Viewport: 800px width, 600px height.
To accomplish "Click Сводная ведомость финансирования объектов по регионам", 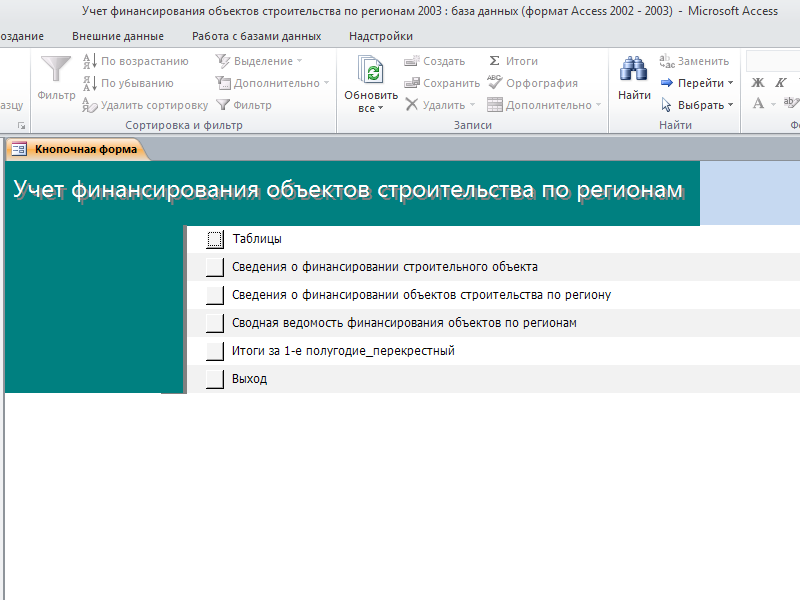I will coord(404,323).
